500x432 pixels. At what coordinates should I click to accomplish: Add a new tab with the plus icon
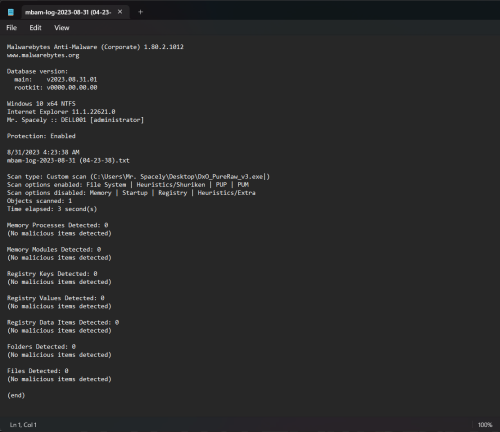pos(140,12)
